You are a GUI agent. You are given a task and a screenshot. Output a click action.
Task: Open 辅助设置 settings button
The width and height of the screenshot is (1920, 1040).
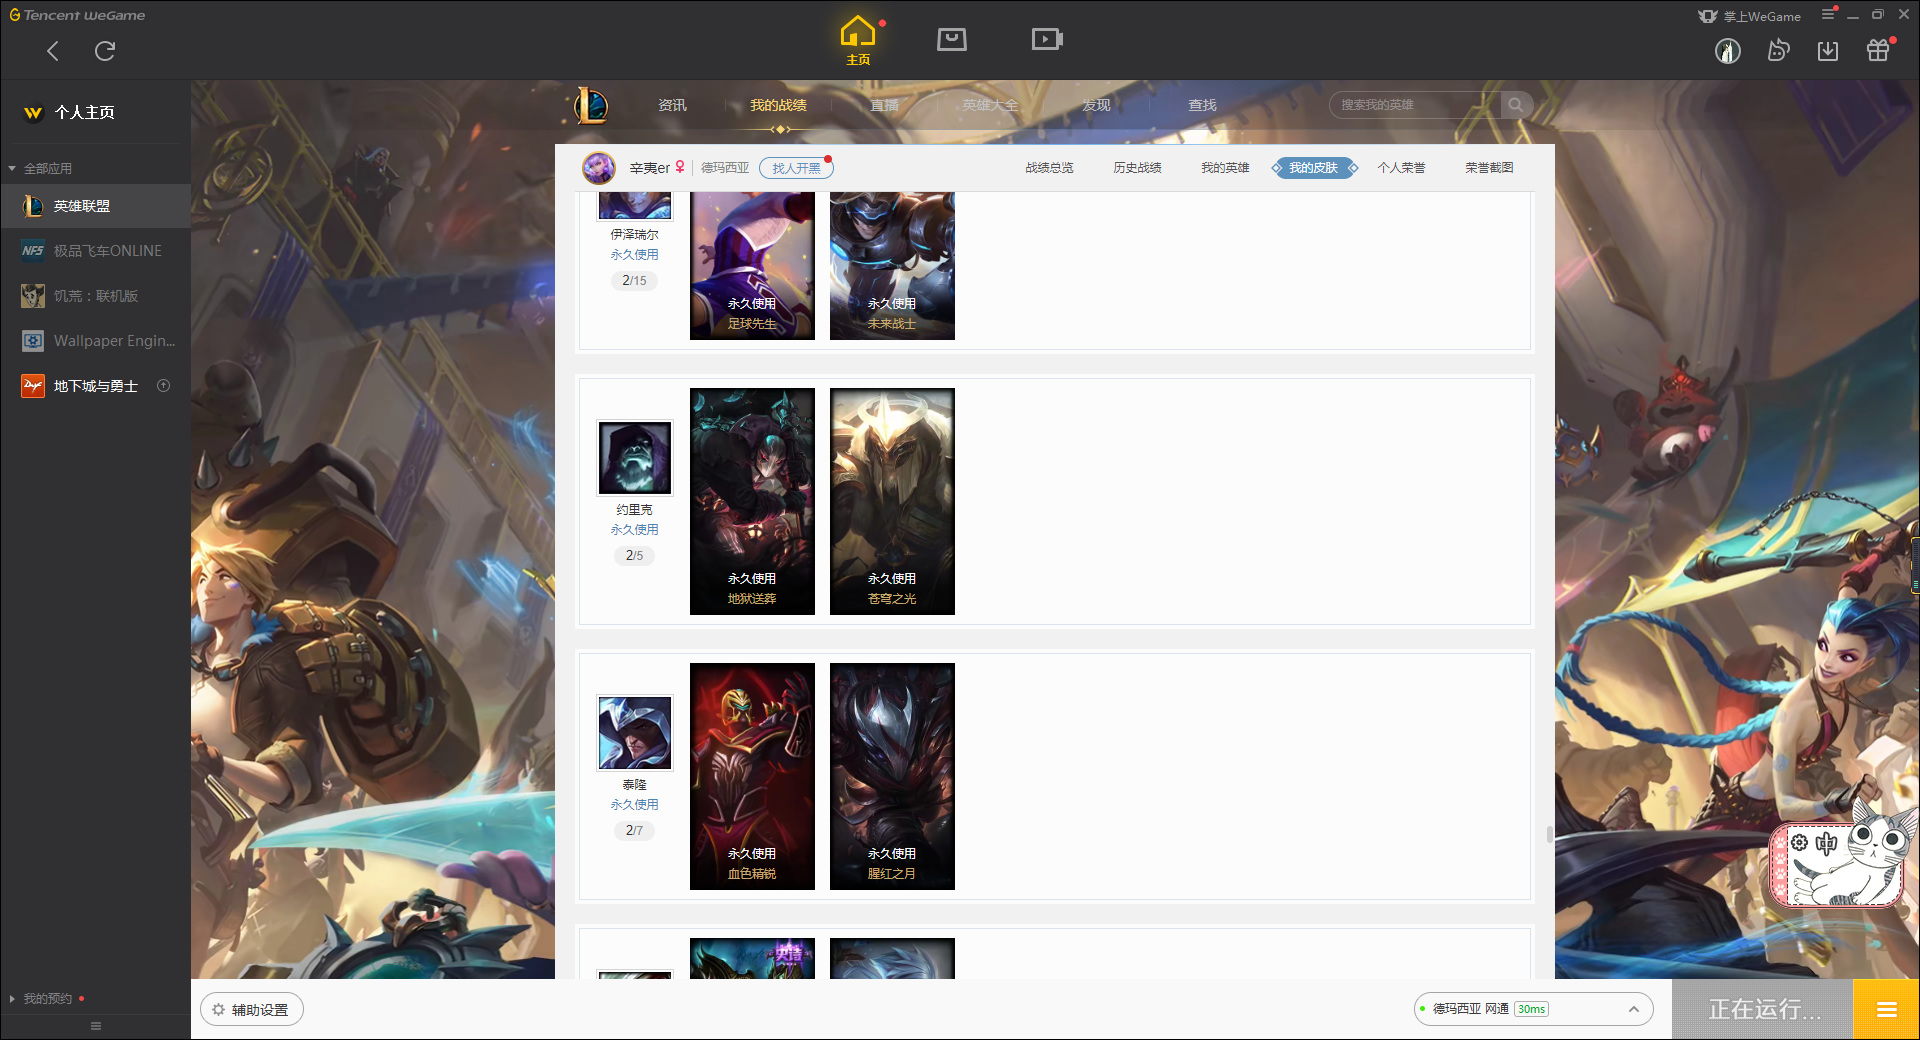252,1010
